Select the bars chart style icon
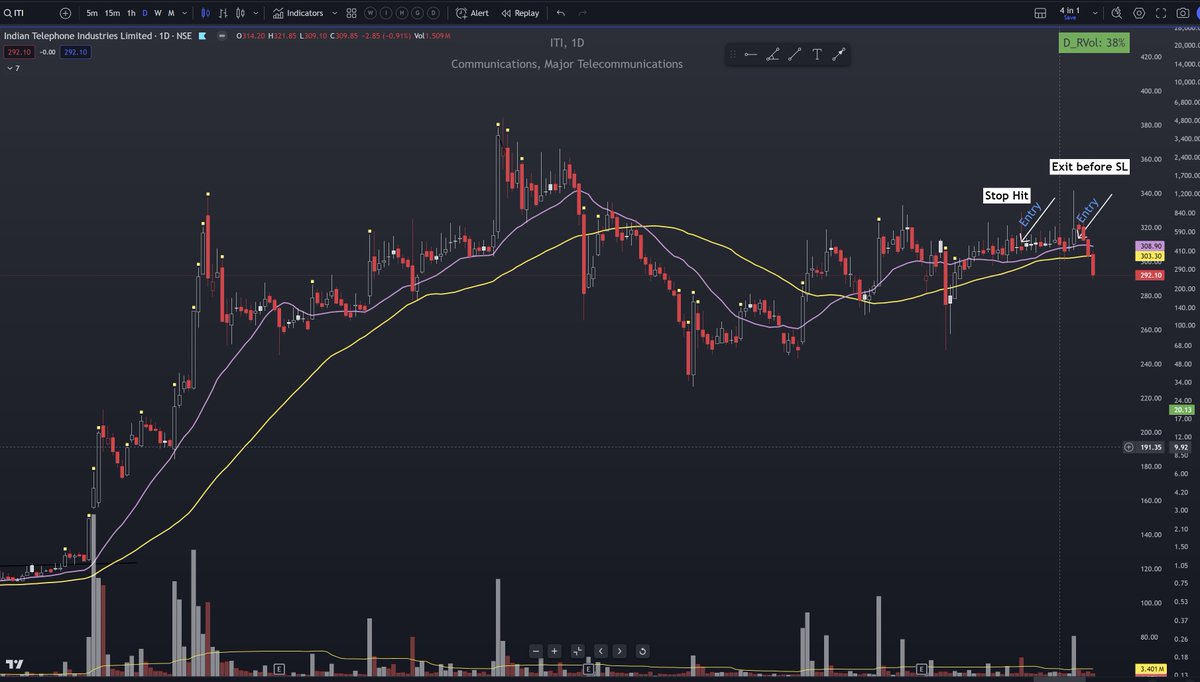 click(222, 13)
